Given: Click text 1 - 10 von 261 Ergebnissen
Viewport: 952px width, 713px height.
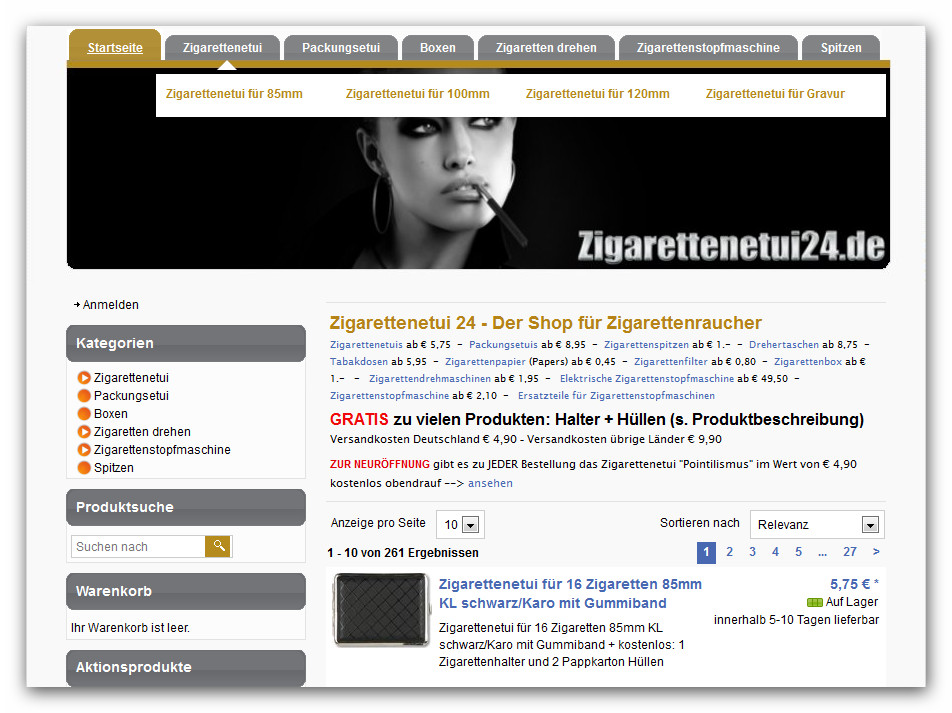Looking at the screenshot, I should (x=403, y=553).
